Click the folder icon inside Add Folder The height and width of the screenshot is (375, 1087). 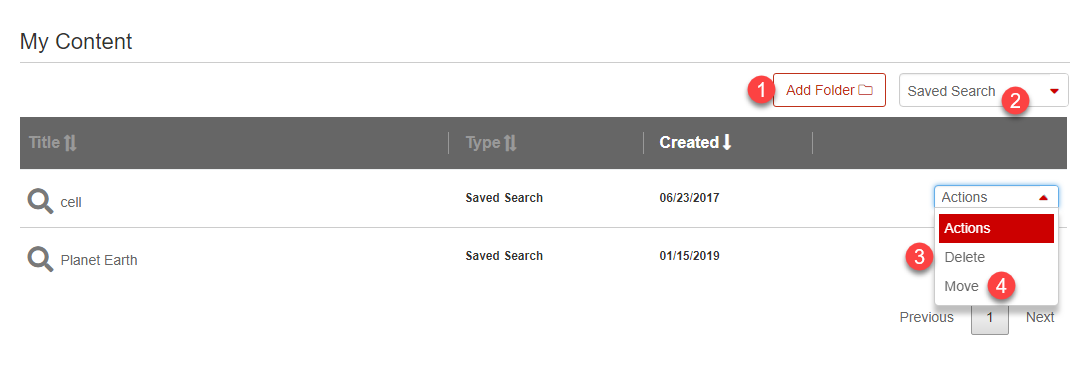[x=865, y=90]
